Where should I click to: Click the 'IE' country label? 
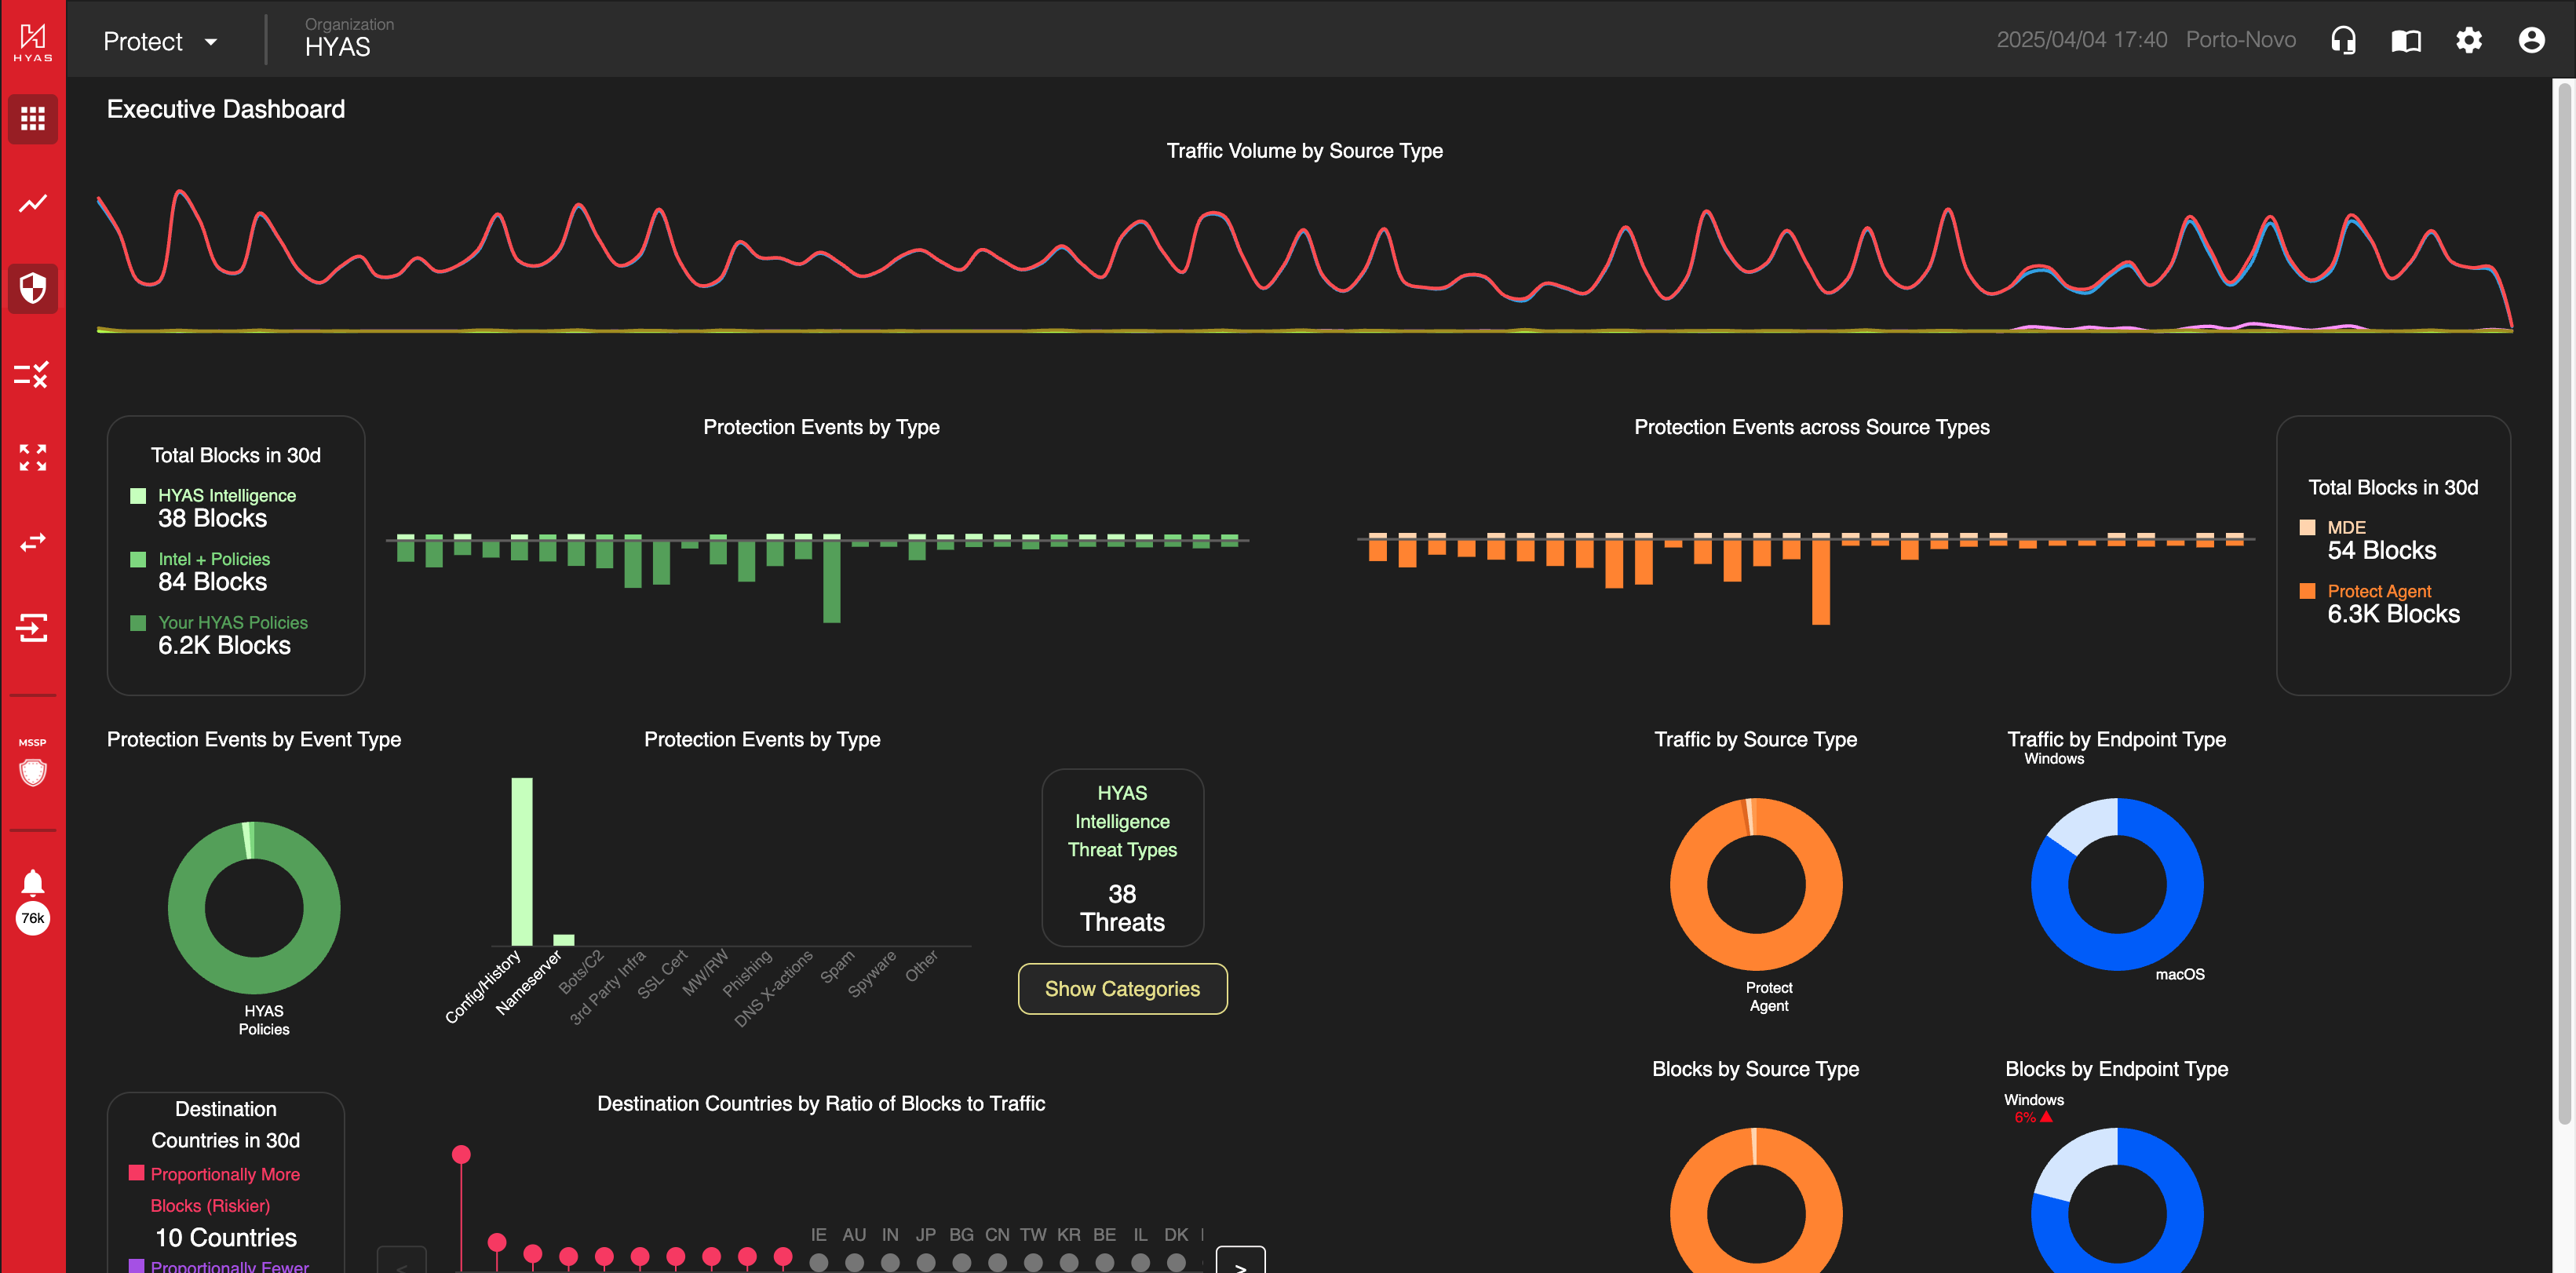pyautogui.click(x=818, y=1234)
